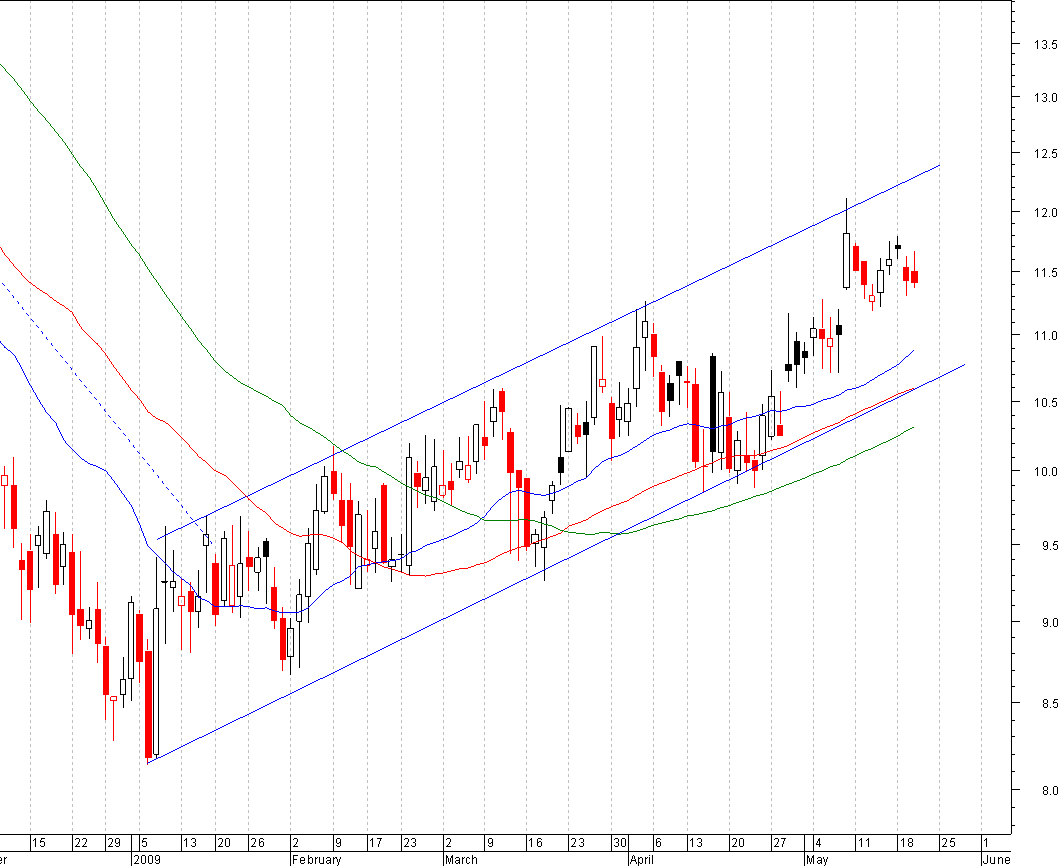Select the 12.0 price level label
The width and height of the screenshot is (1062, 866).
tap(1045, 213)
